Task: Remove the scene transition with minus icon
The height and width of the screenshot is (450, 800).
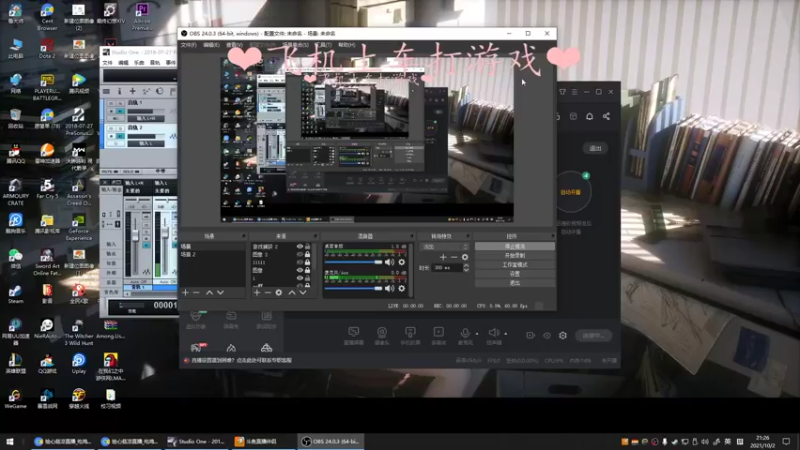Action: (454, 257)
